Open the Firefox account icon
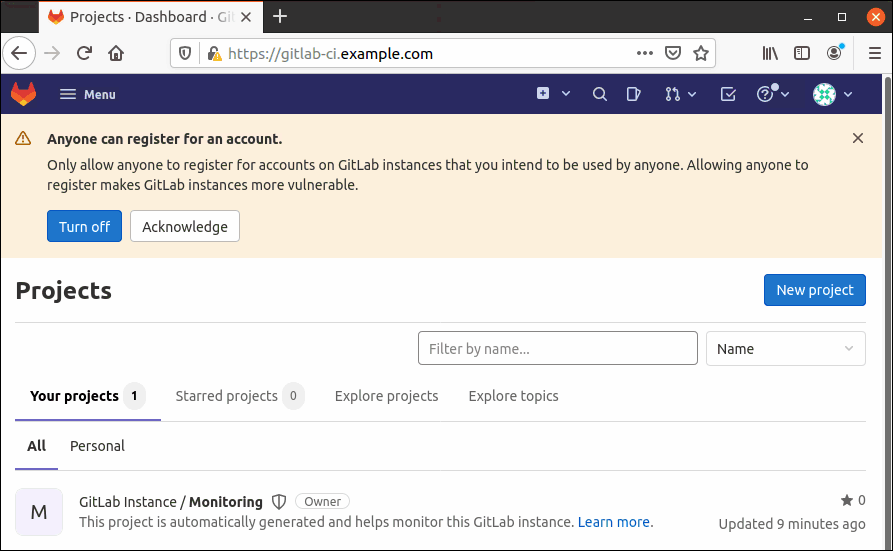 click(834, 53)
